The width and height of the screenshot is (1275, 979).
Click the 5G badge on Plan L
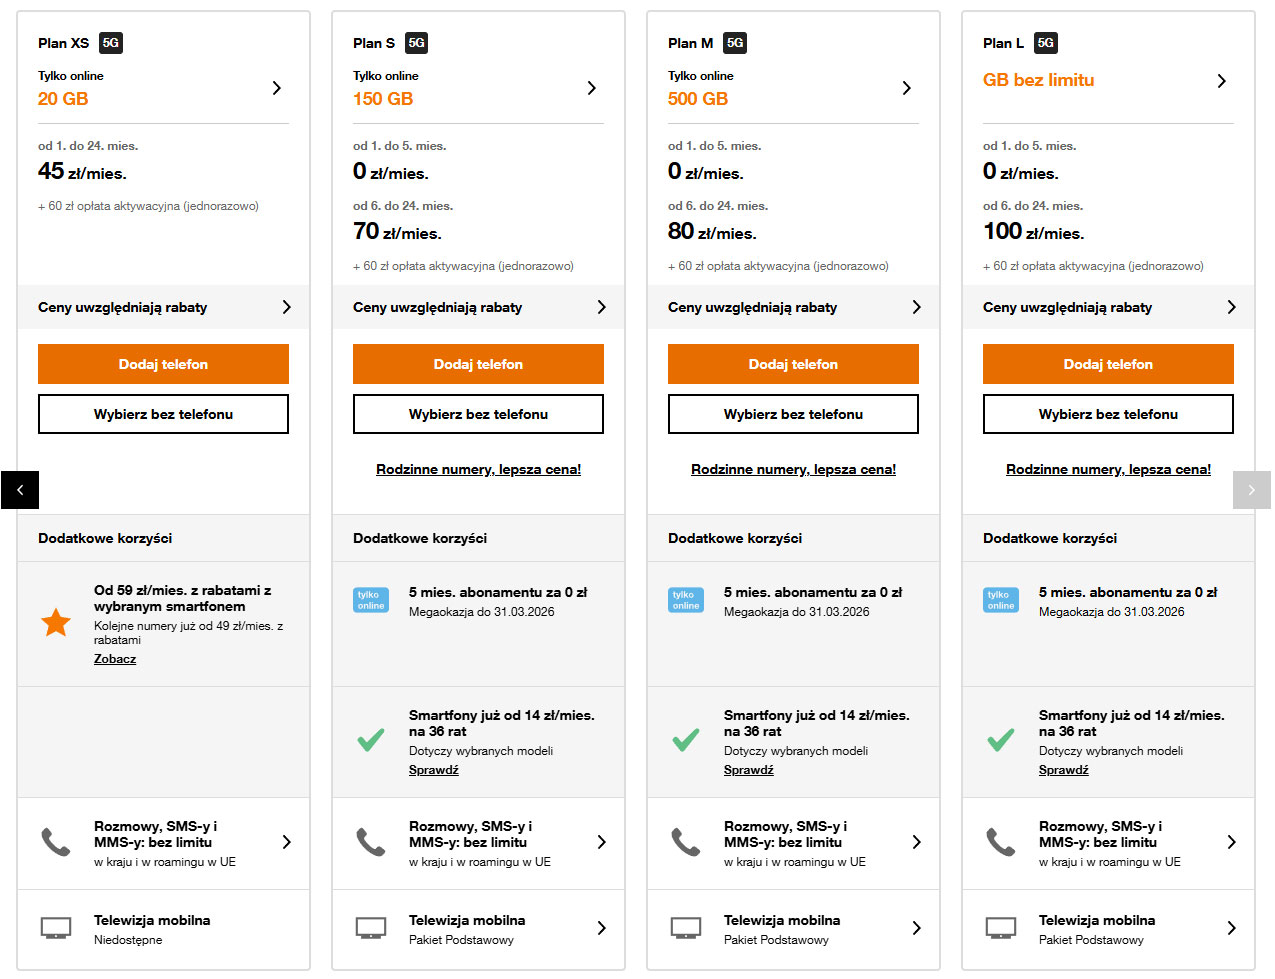pyautogui.click(x=1046, y=43)
